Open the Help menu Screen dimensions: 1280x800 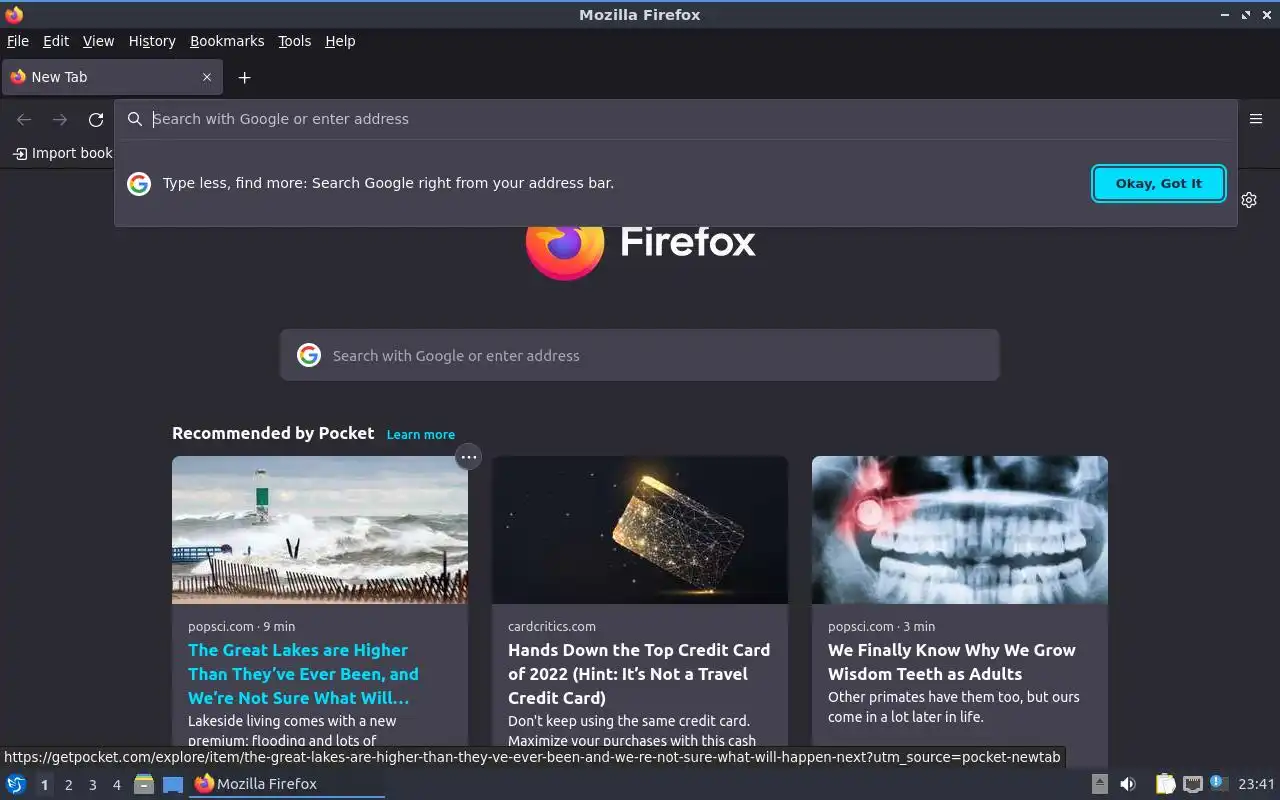(x=340, y=41)
